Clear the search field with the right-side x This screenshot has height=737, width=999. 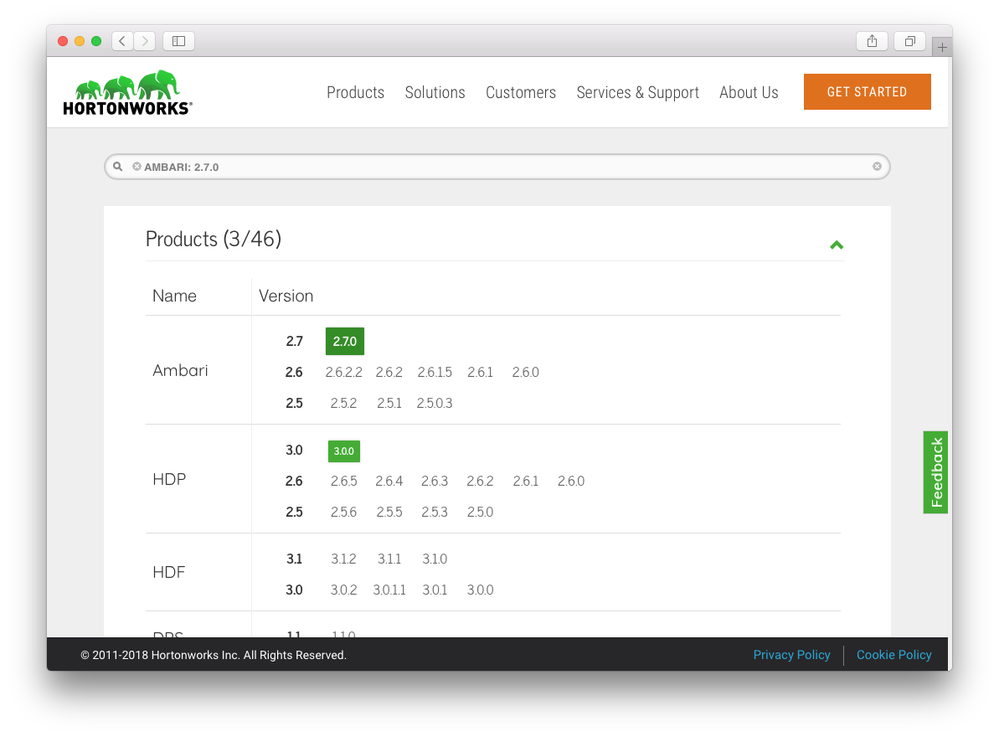[877, 166]
